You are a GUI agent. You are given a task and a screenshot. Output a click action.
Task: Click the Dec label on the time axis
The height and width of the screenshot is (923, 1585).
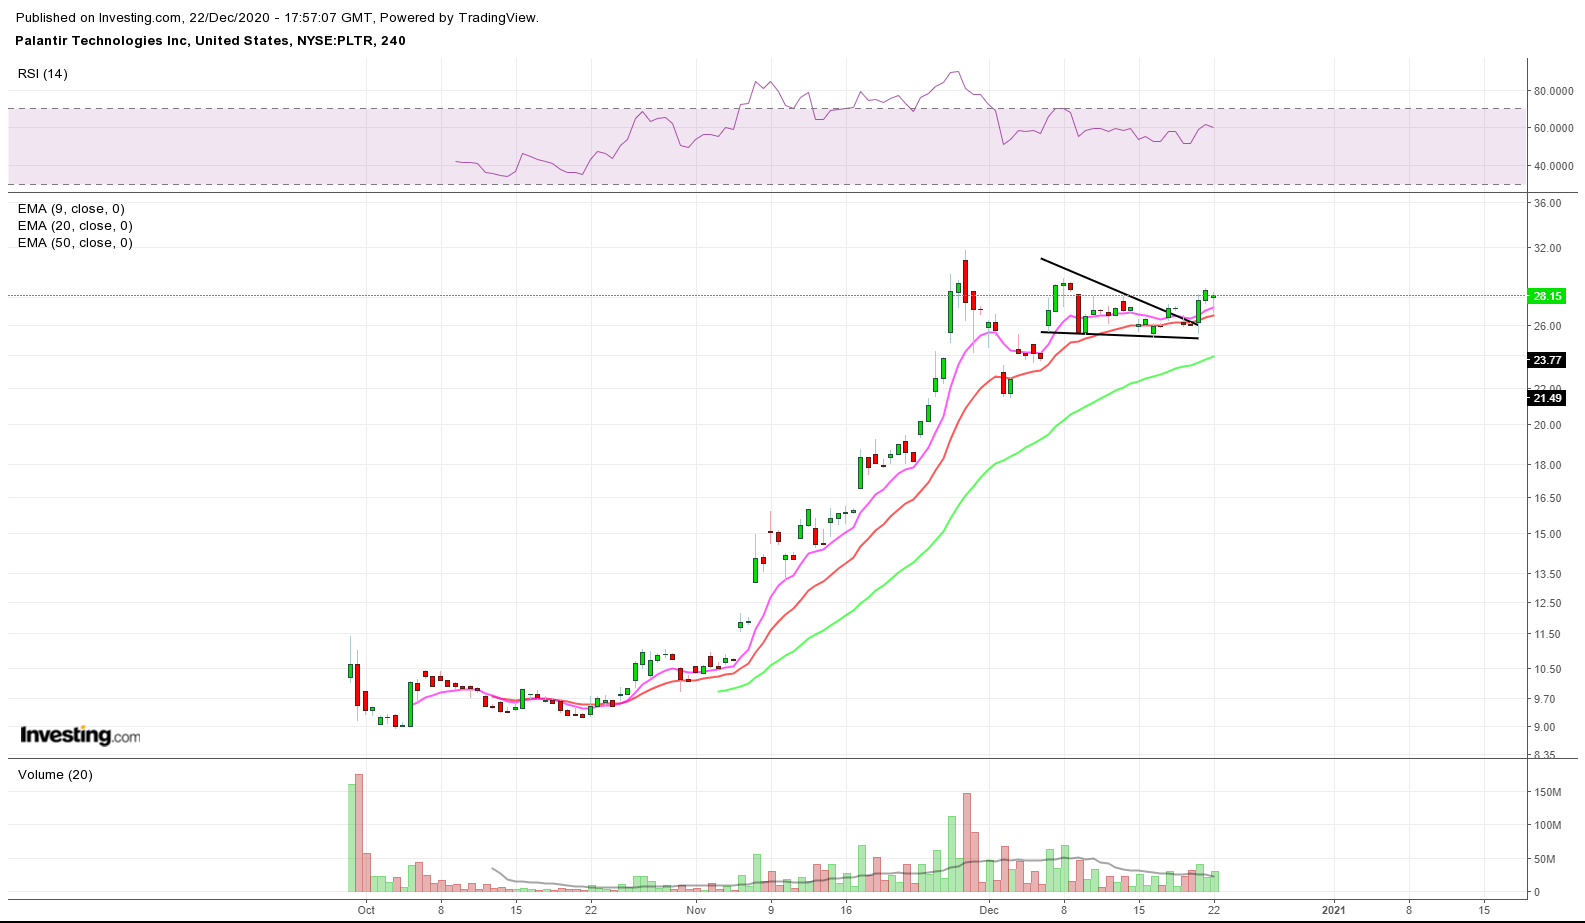989,910
